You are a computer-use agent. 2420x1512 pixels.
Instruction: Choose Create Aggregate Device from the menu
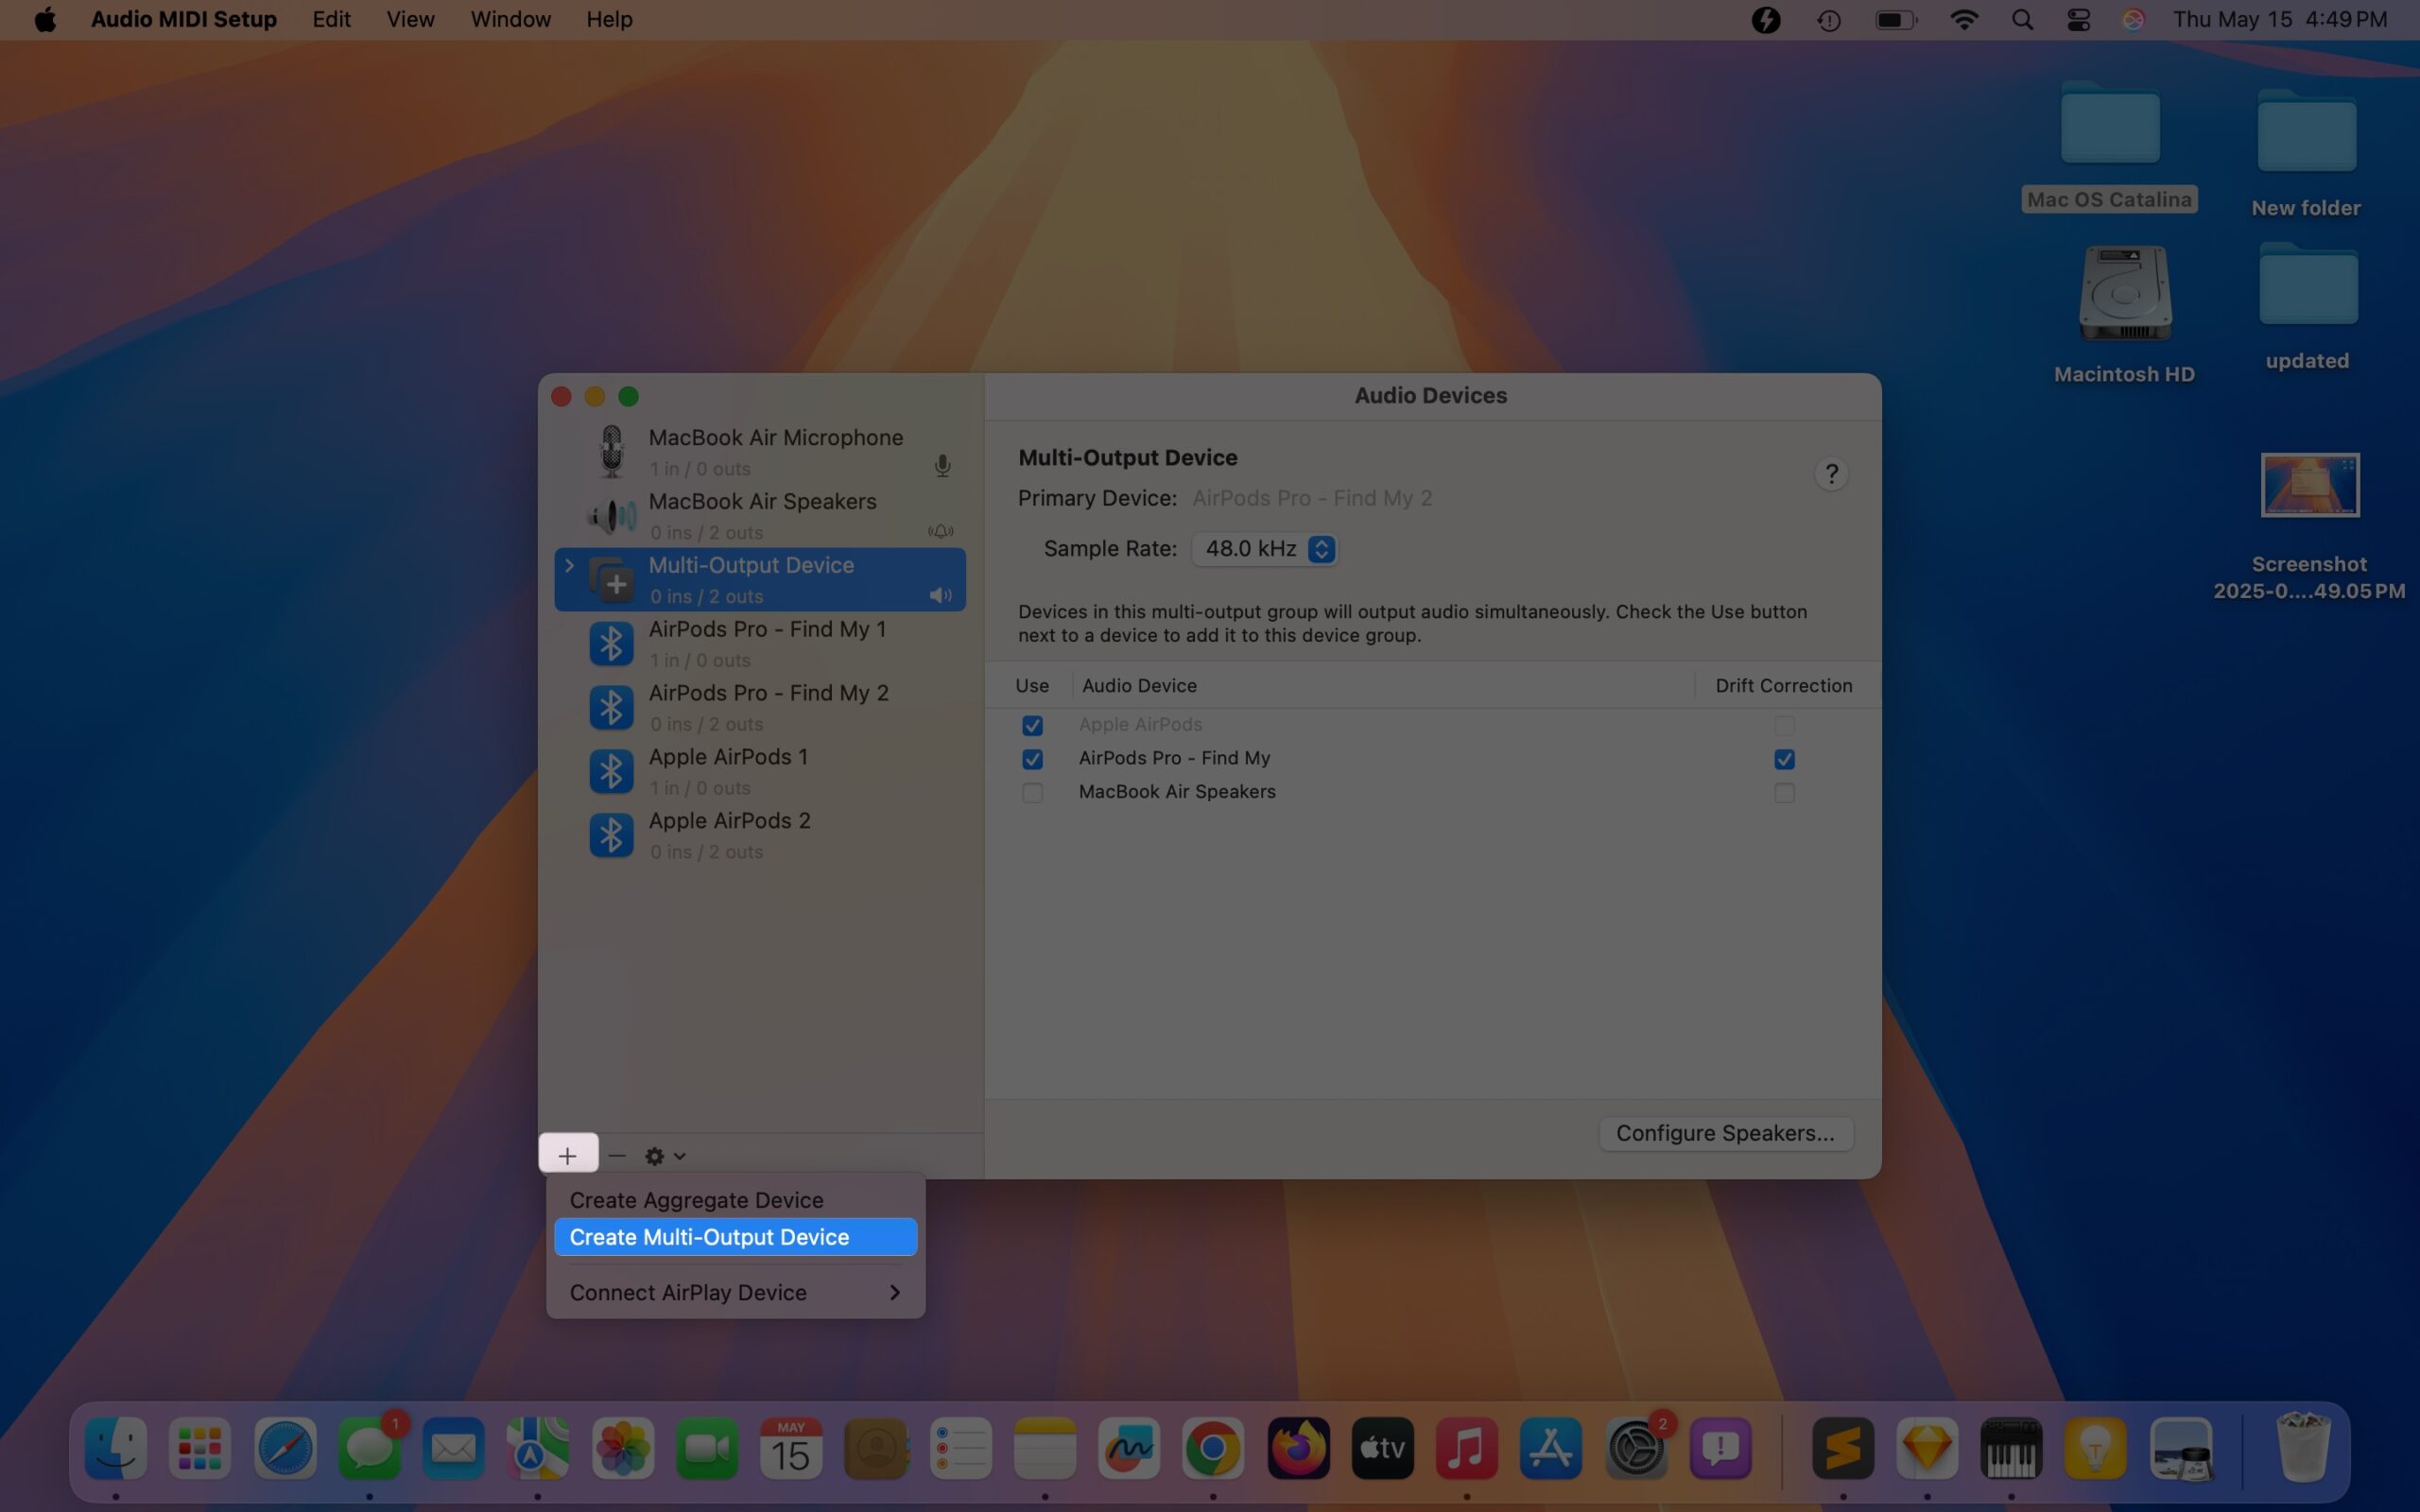point(696,1199)
